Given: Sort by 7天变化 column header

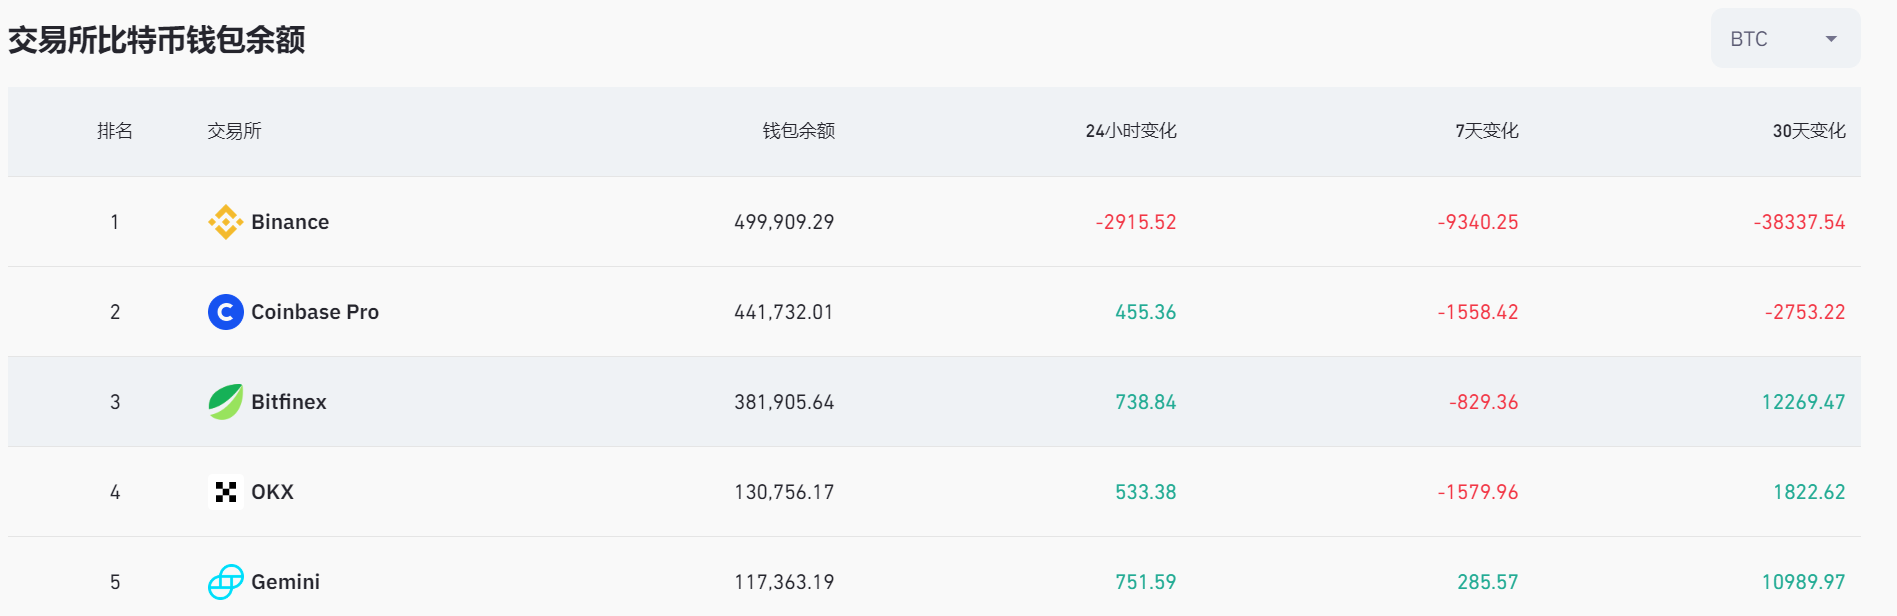Looking at the screenshot, I should tap(1487, 131).
